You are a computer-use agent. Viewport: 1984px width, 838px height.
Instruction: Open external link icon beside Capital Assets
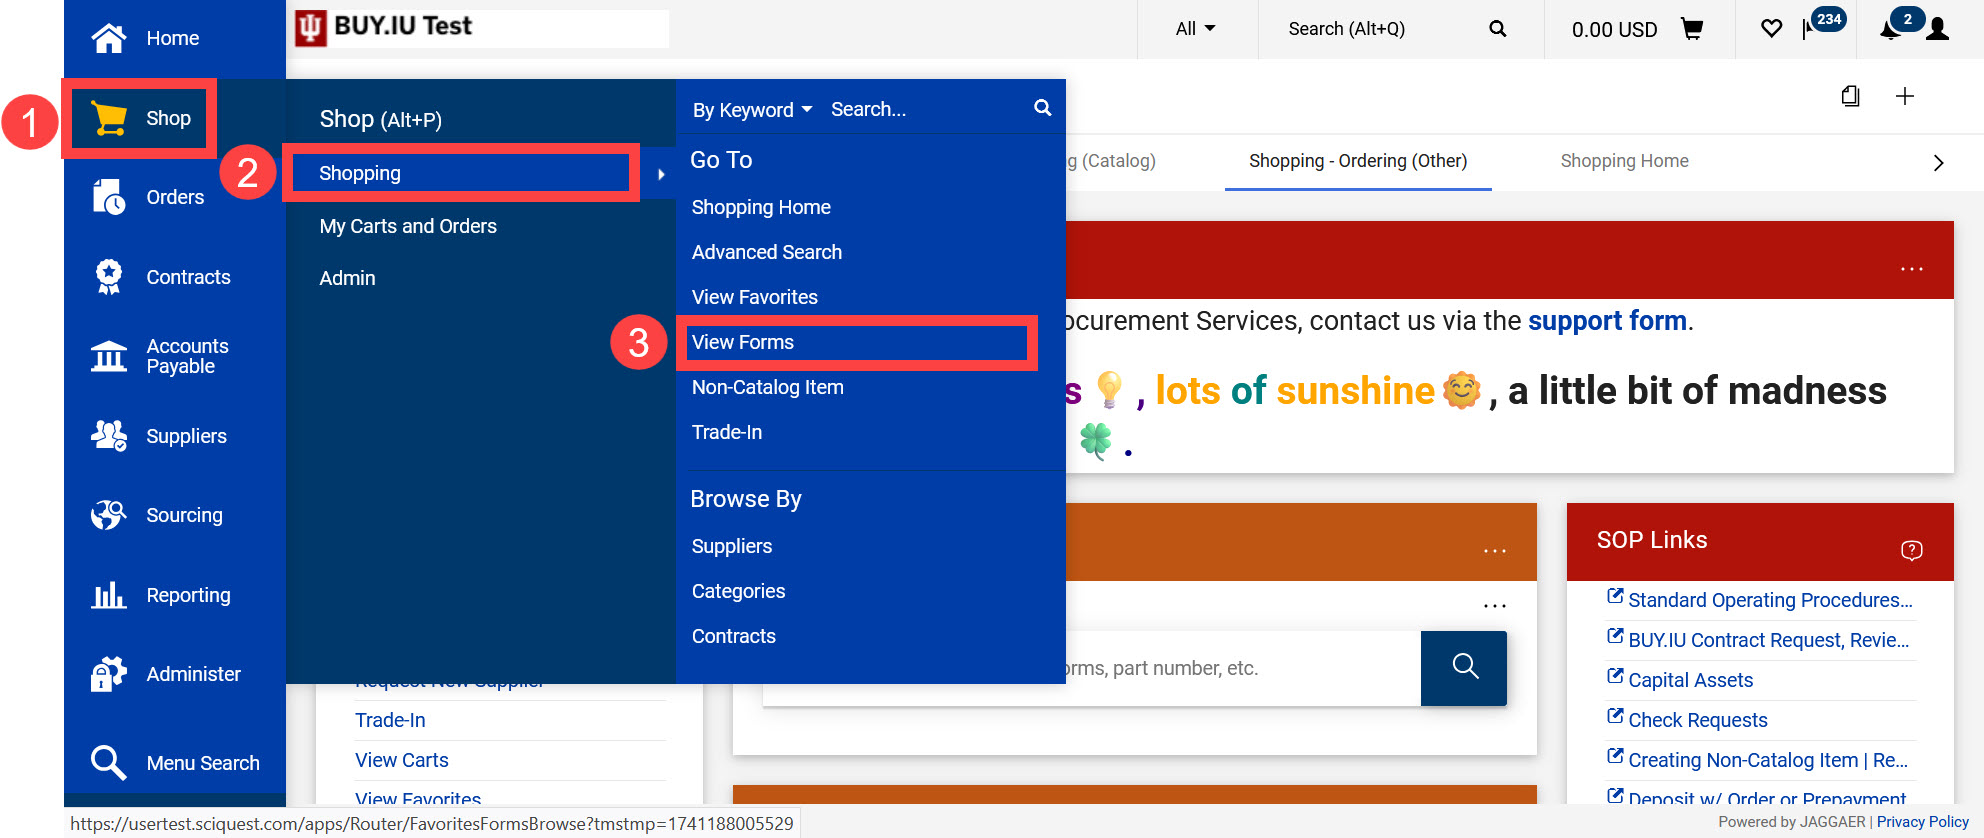[x=1615, y=677]
